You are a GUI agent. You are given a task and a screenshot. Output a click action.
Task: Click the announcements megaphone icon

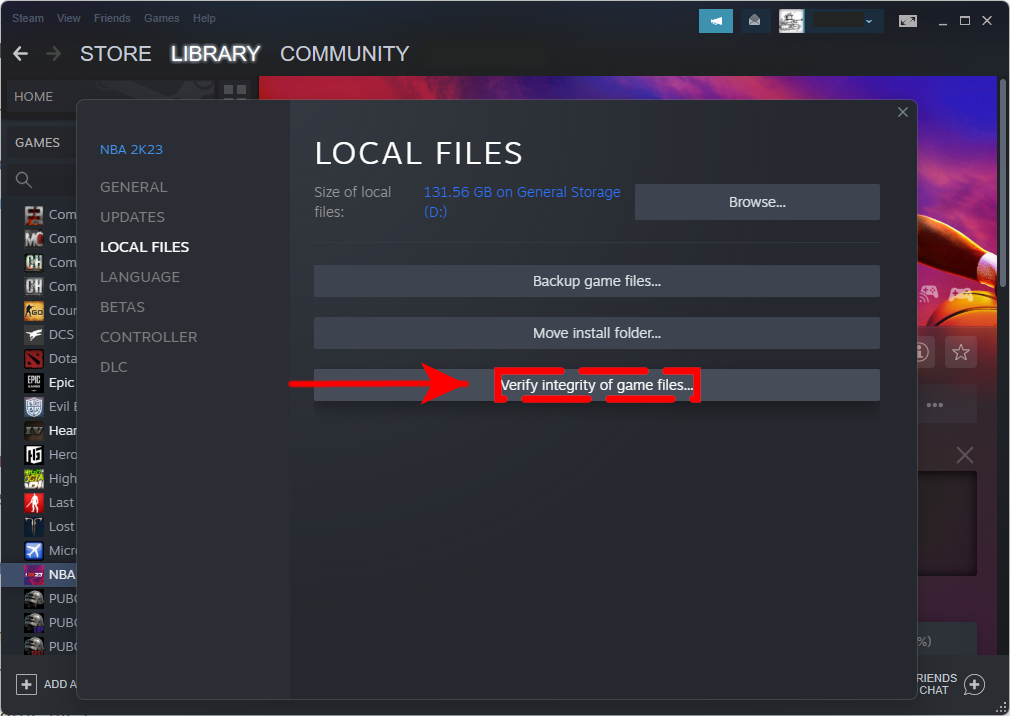click(x=716, y=21)
